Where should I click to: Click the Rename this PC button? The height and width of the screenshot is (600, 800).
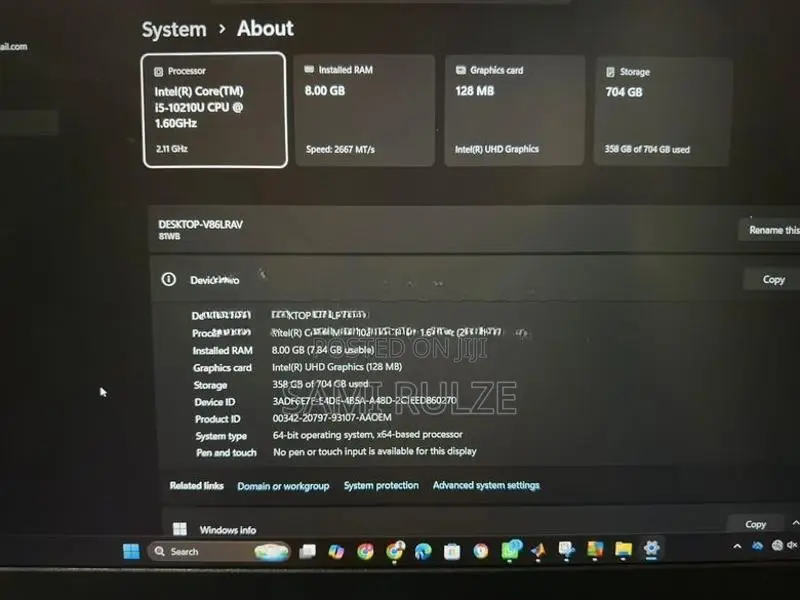point(771,230)
